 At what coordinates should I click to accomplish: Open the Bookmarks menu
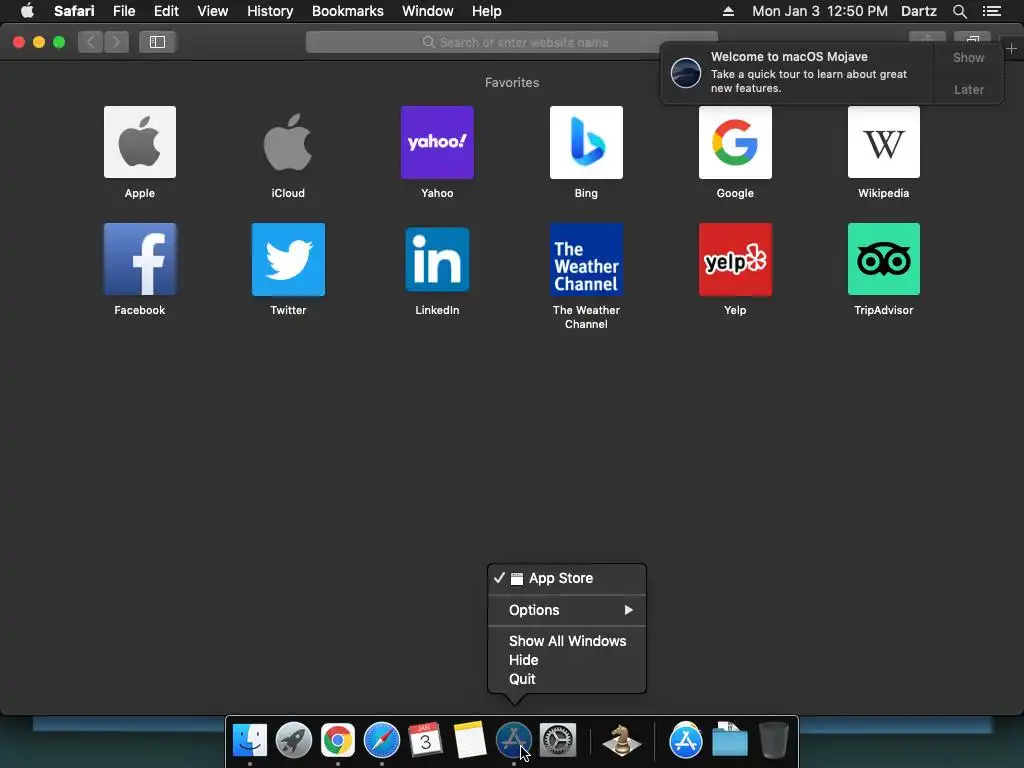347,11
